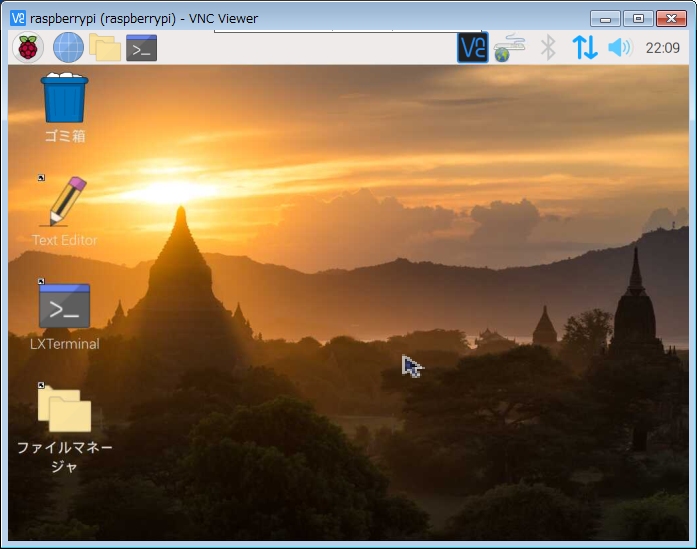
Task: Launch the web browser globe icon
Action: (x=68, y=47)
